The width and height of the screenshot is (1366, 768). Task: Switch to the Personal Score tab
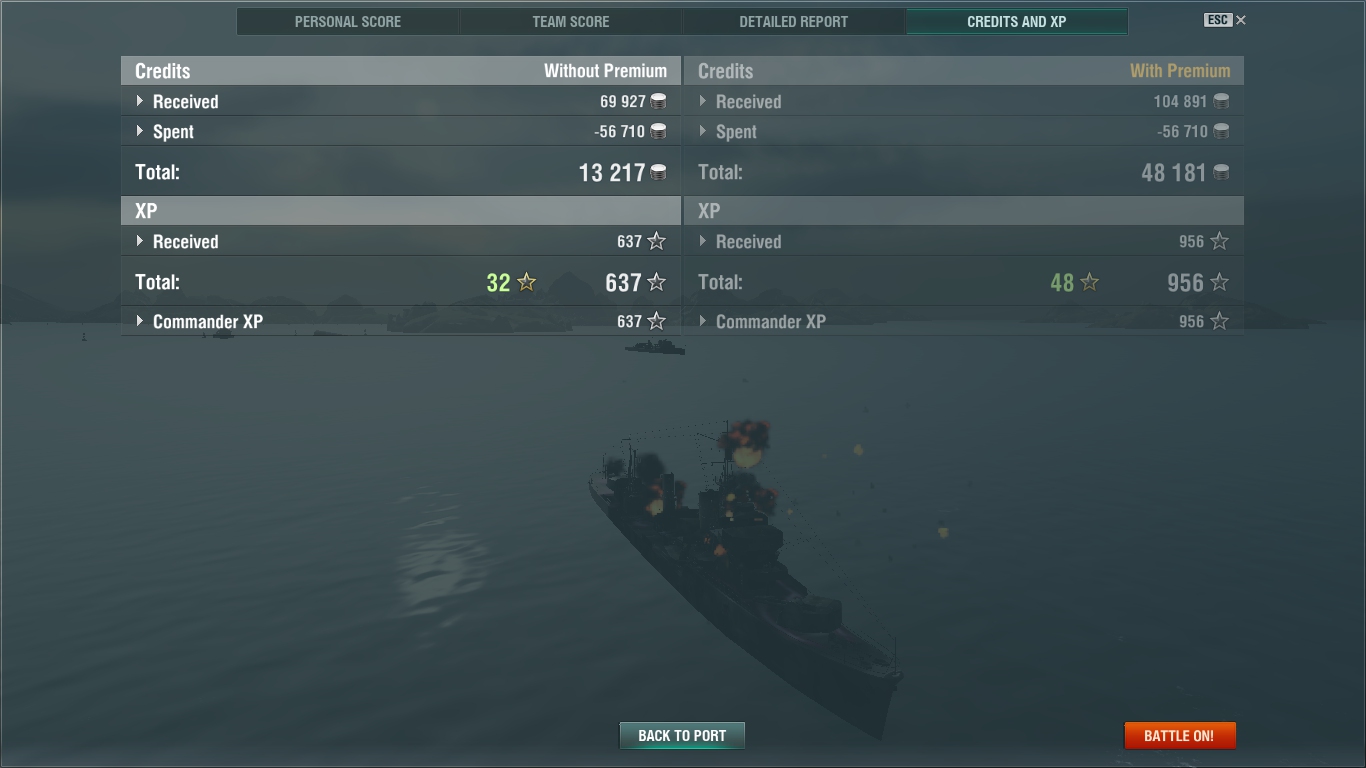click(348, 22)
